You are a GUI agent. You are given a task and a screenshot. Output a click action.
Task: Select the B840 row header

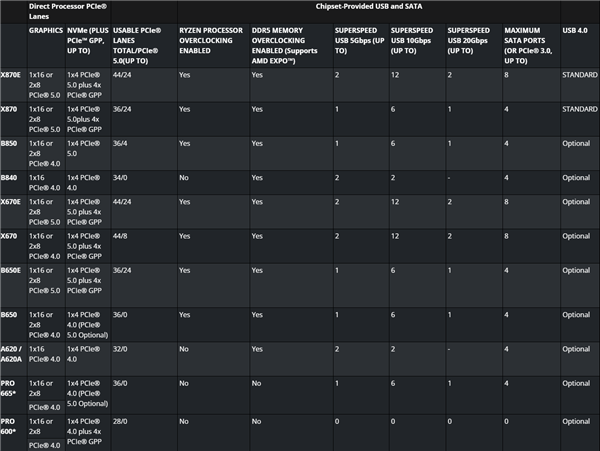pyautogui.click(x=9, y=177)
